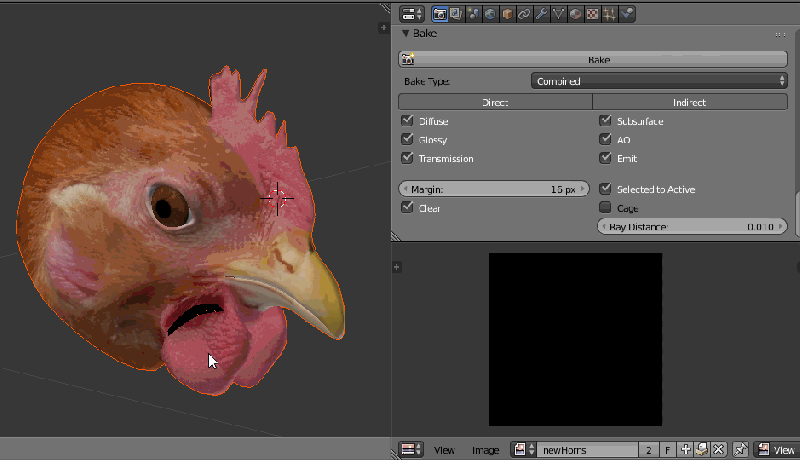Open the image editor View mode dropdown
Viewport: 800px width, 460px height.
pos(777,450)
